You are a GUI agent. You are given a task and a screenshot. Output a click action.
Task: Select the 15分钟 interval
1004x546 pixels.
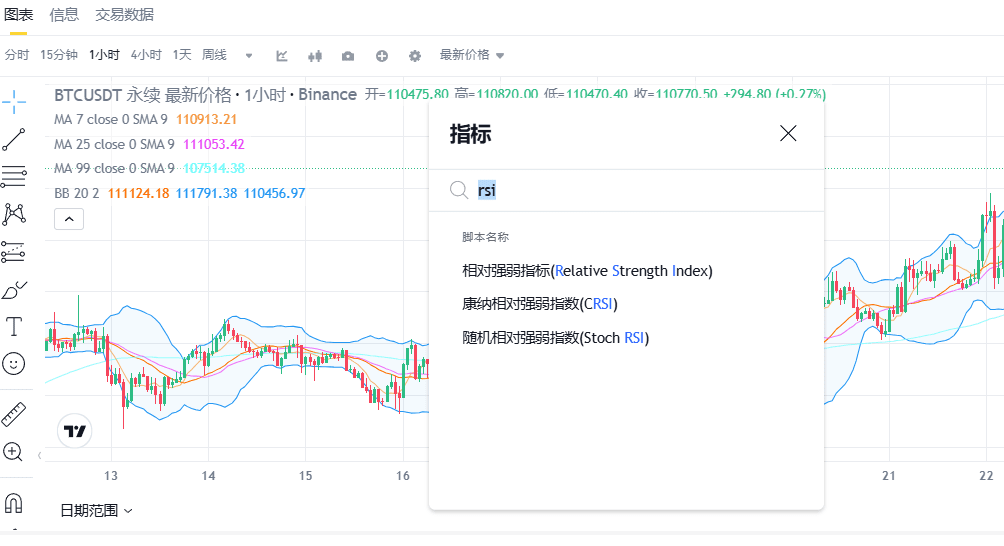[x=59, y=55]
